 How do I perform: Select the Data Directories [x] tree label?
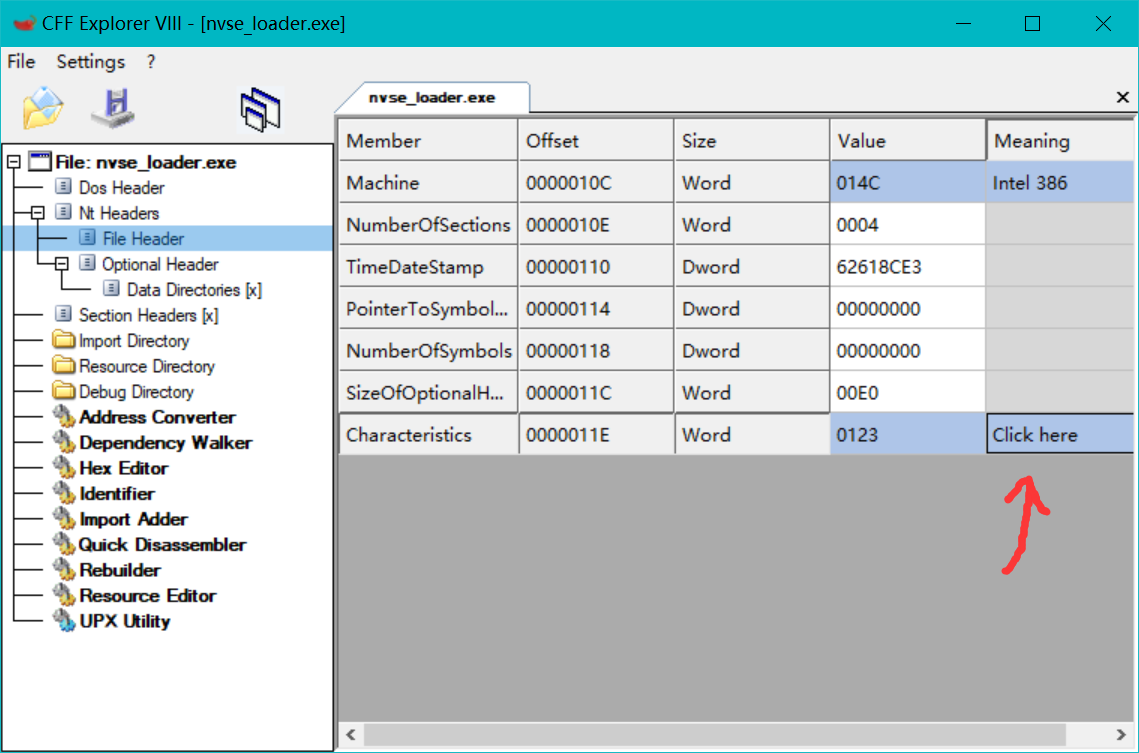click(x=194, y=289)
